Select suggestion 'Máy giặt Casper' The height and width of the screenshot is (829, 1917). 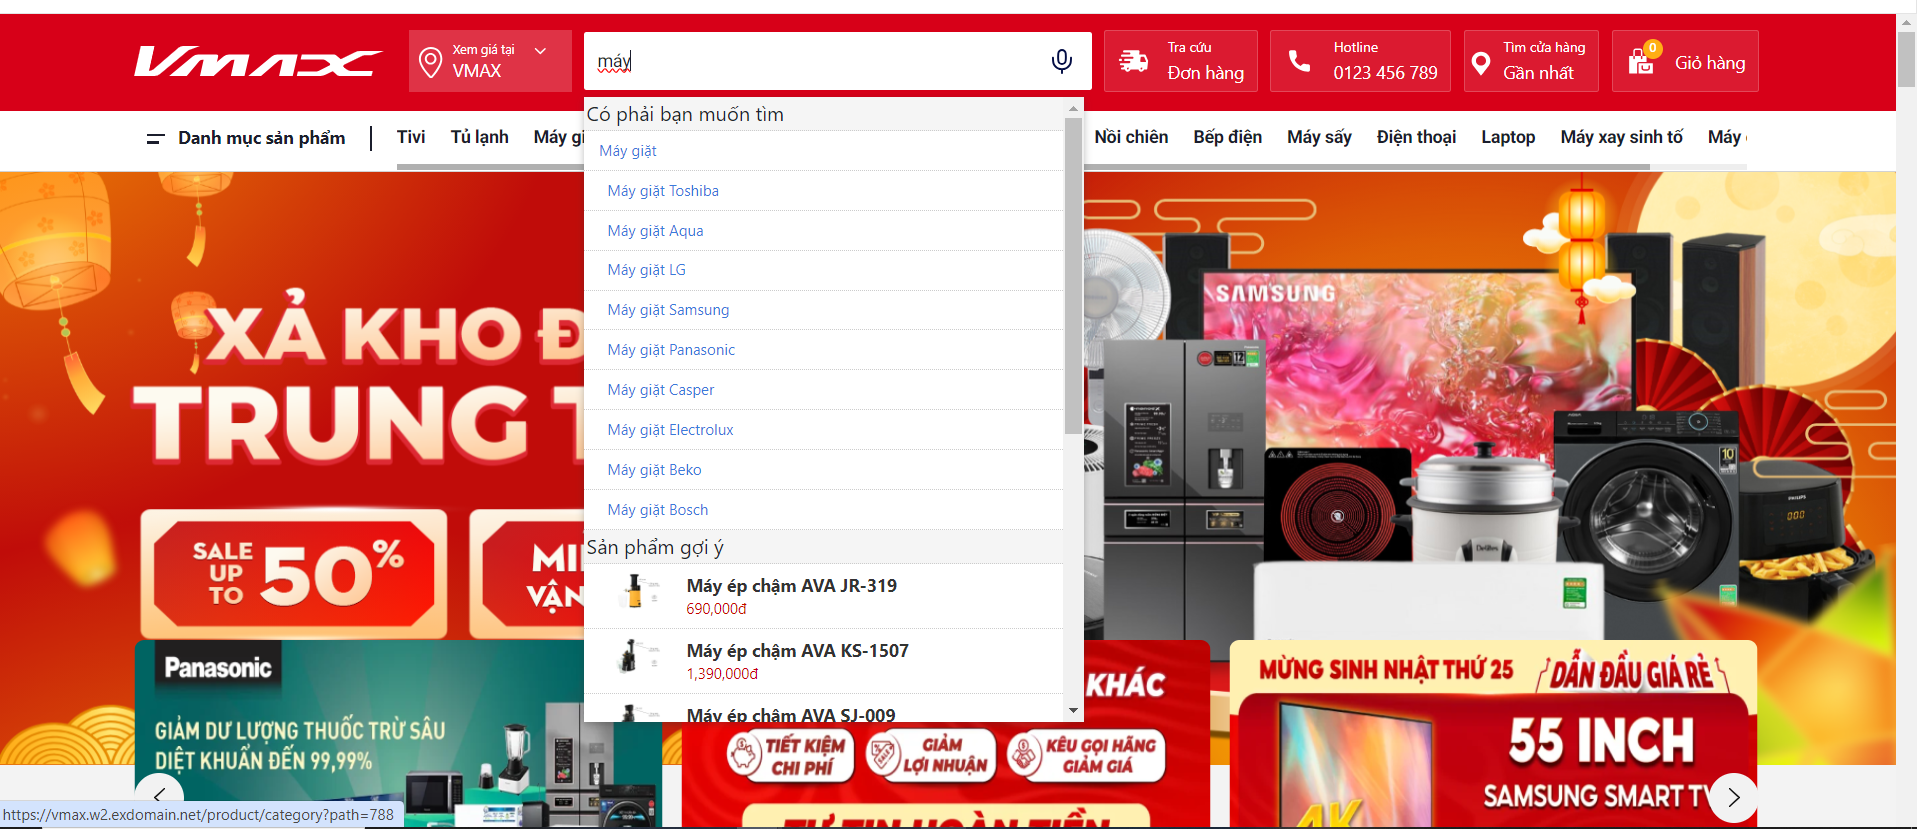[x=661, y=390]
